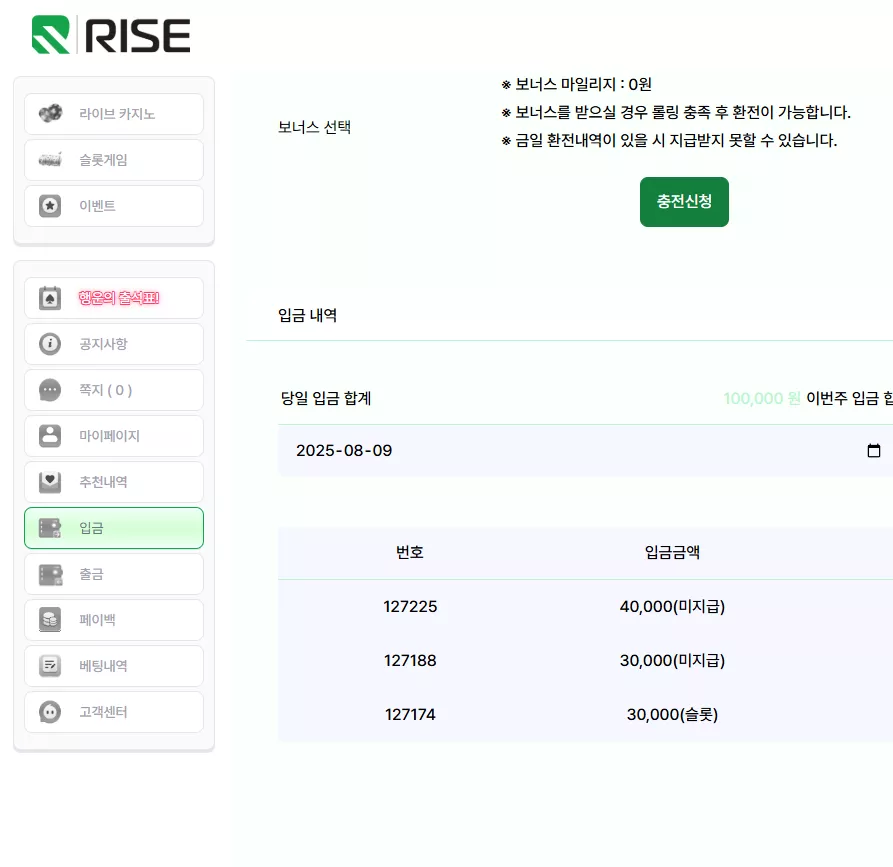The height and width of the screenshot is (867, 893).
Task: Open the notice info icon
Action: click(x=50, y=344)
